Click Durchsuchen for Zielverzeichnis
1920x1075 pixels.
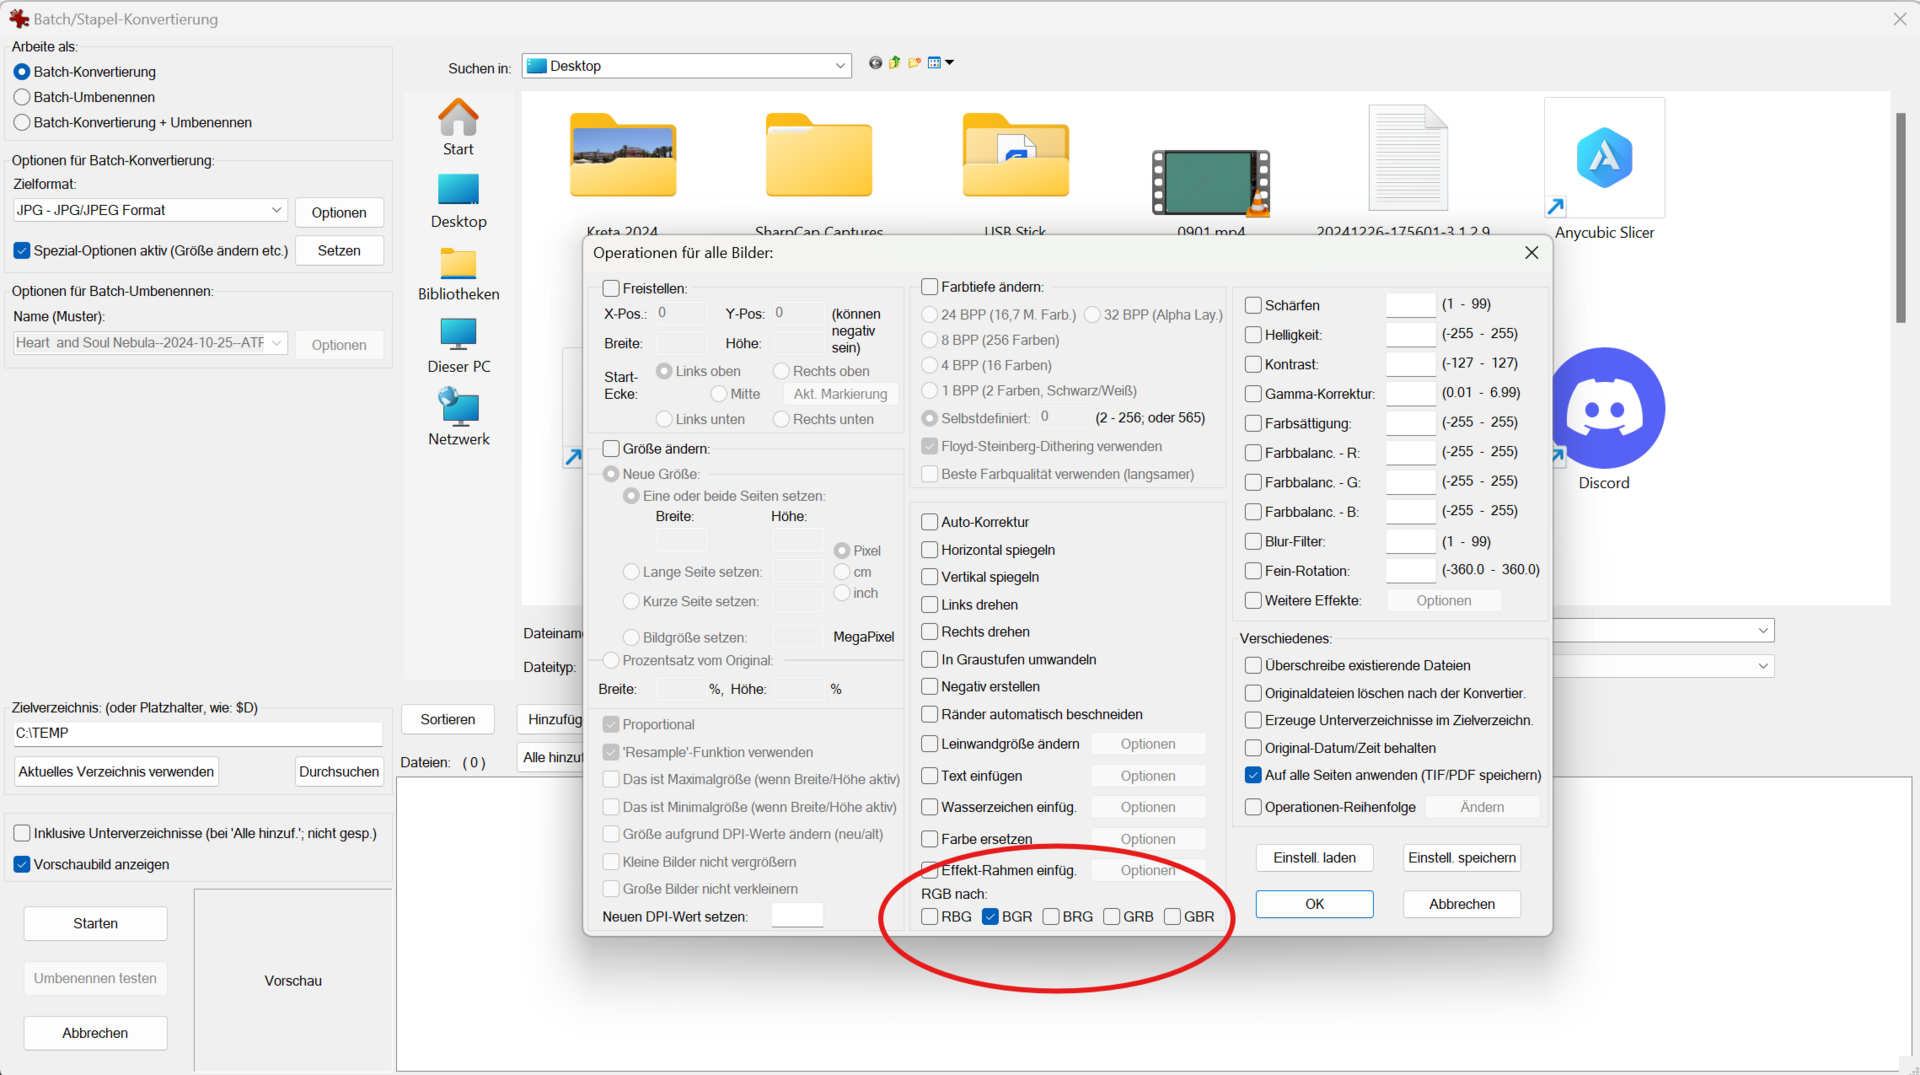[339, 772]
